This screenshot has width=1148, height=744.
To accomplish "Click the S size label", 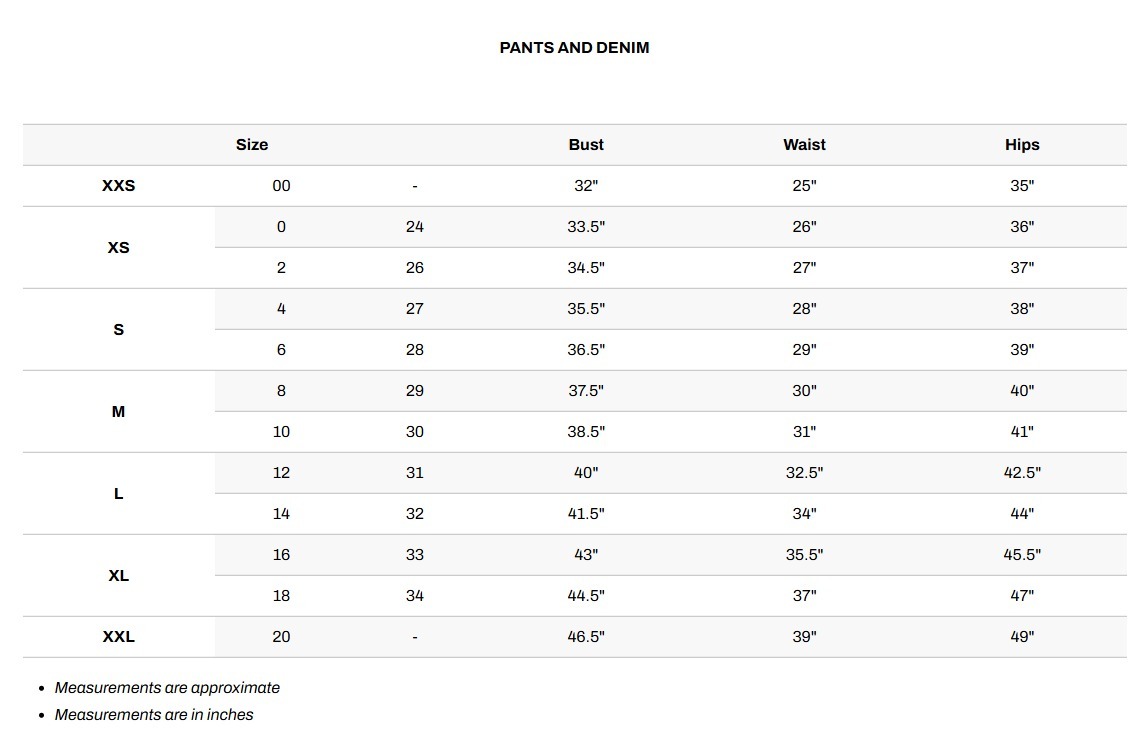I will (119, 330).
